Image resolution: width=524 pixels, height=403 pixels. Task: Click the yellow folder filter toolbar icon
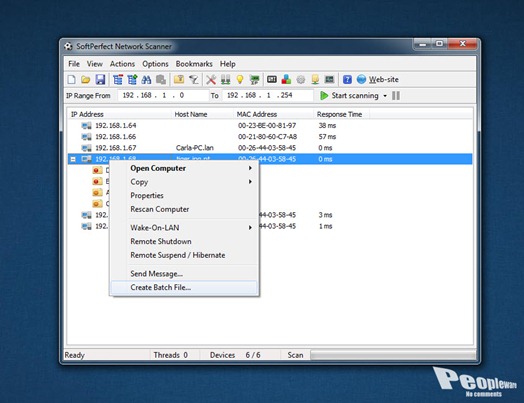click(179, 80)
